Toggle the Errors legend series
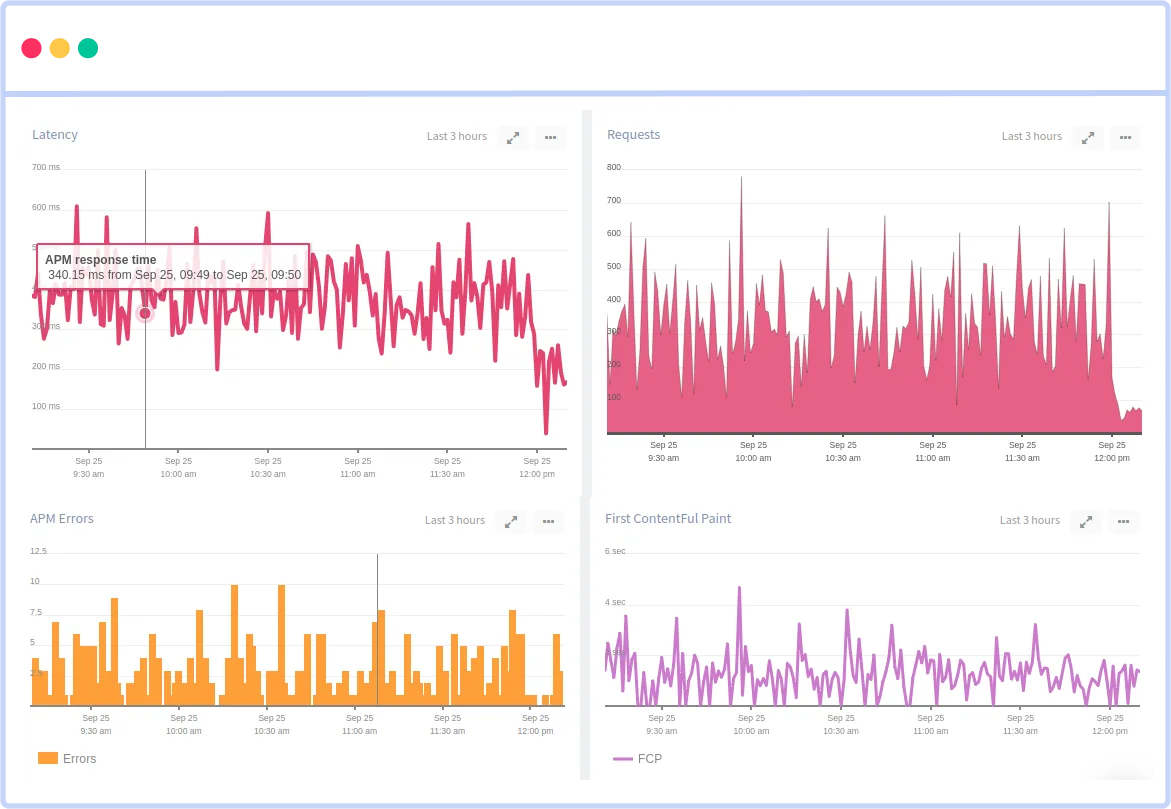 click(x=67, y=758)
